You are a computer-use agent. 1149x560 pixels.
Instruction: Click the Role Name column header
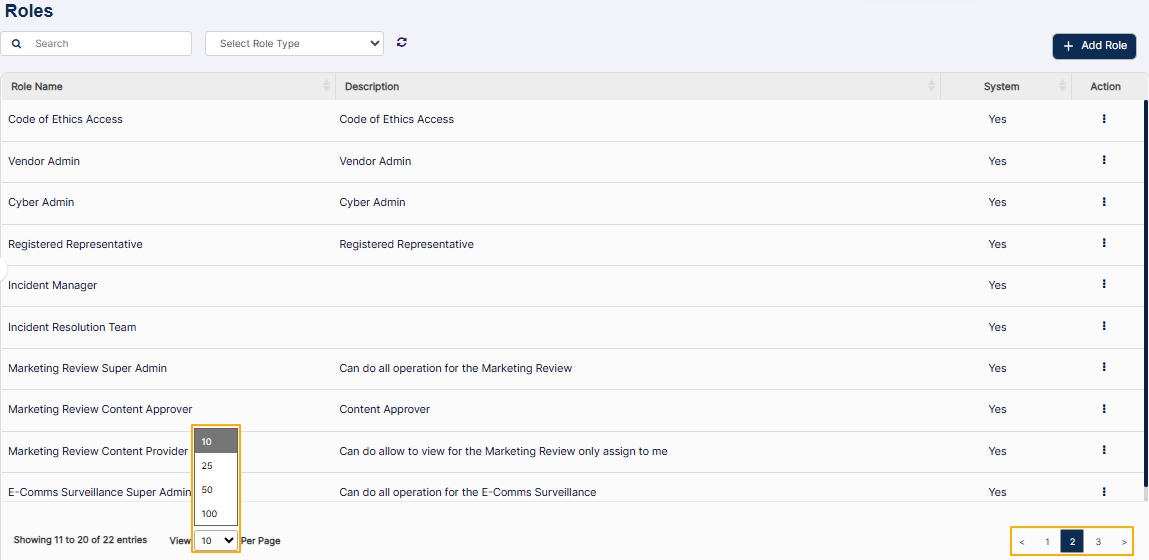(168, 86)
